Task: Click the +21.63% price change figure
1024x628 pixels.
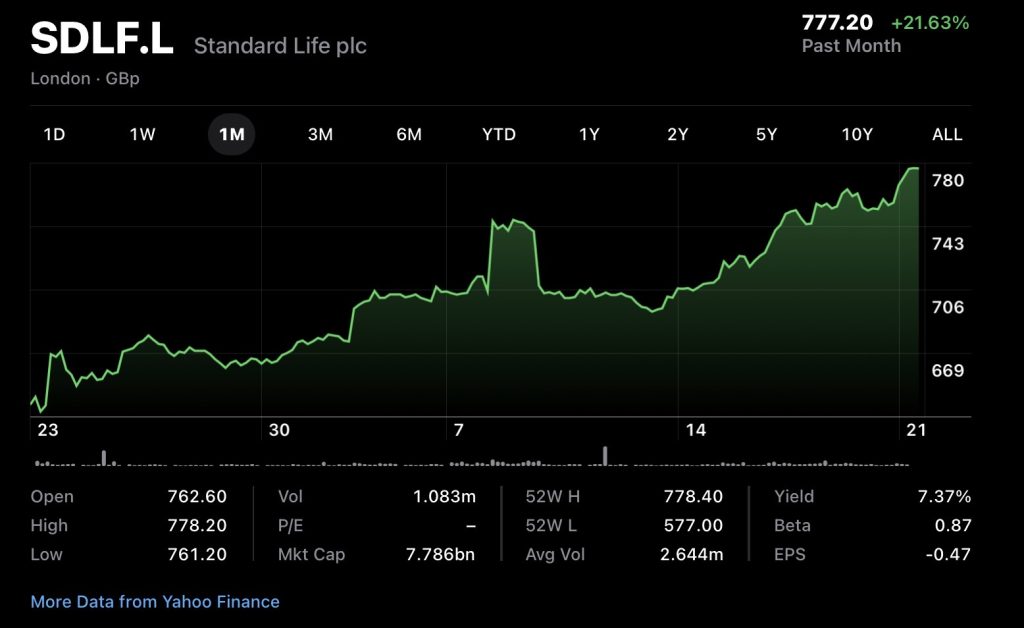Action: point(930,22)
